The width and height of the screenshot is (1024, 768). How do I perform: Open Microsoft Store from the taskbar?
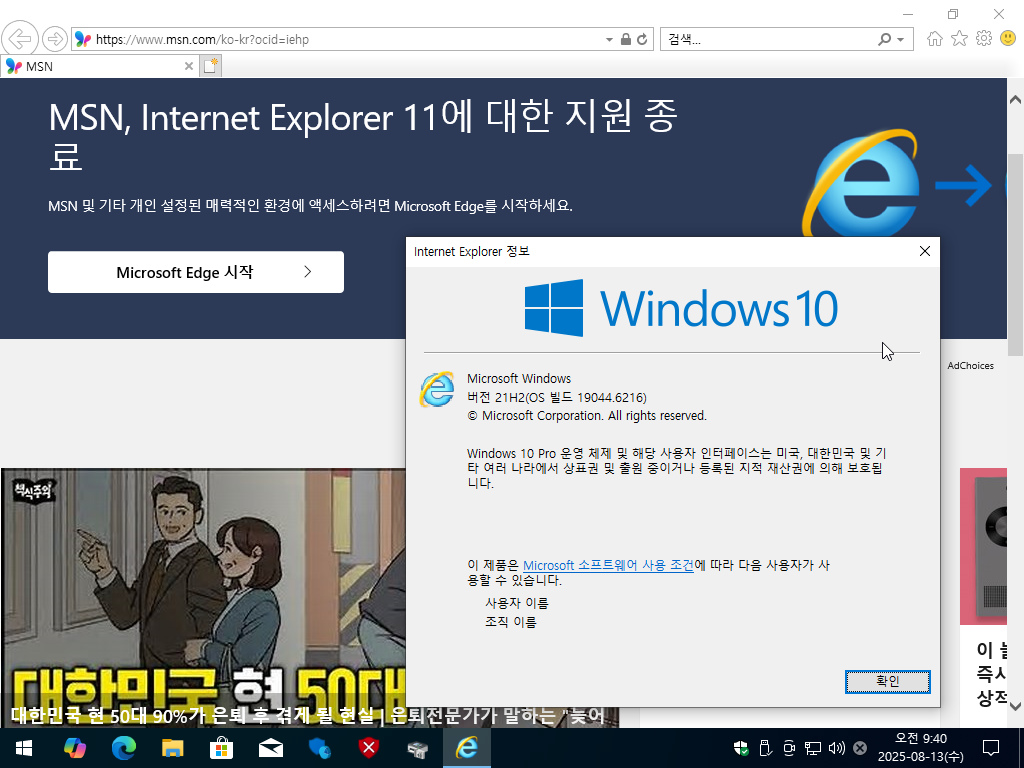221,748
